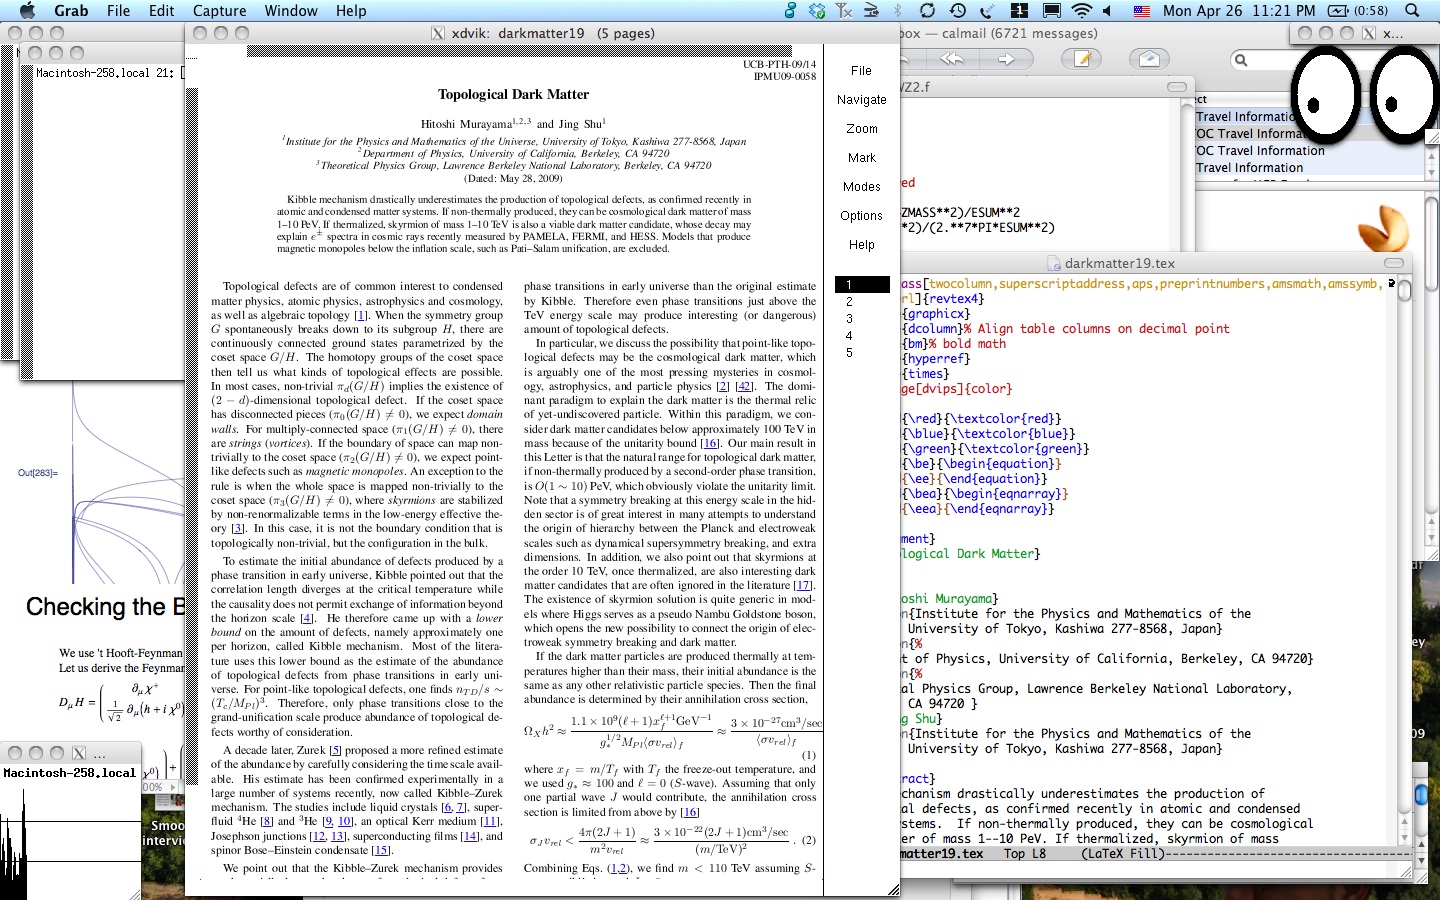Open the File menu in the macOS menu bar
This screenshot has height=900, width=1440.
tap(119, 10)
